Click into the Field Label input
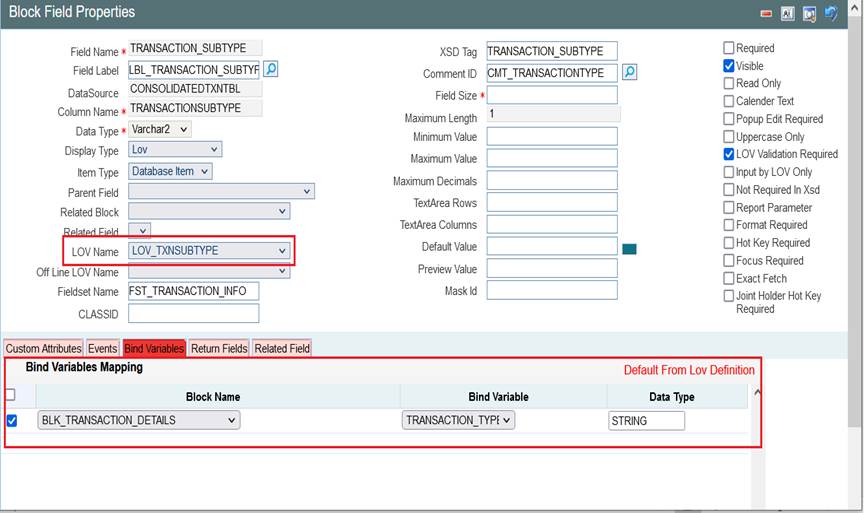864x513 pixels. 194,70
